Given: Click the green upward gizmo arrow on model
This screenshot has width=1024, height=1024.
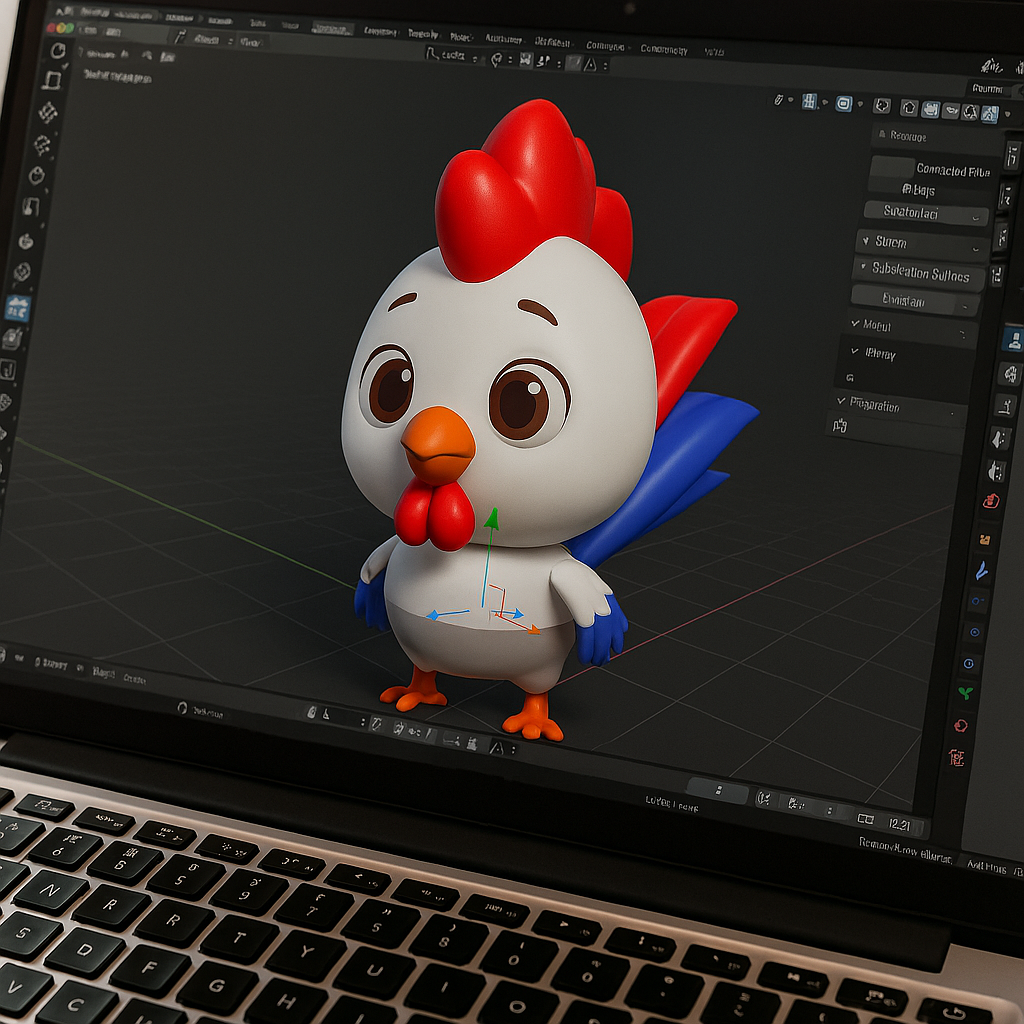Looking at the screenshot, I should tap(492, 519).
